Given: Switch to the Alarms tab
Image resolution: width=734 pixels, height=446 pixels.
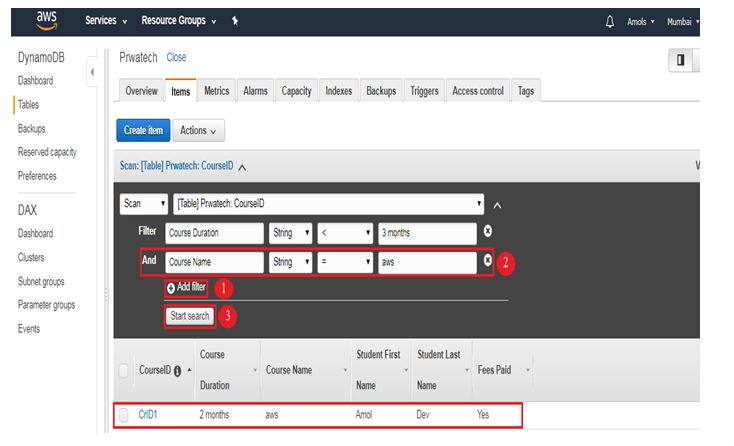Looking at the screenshot, I should tap(255, 91).
